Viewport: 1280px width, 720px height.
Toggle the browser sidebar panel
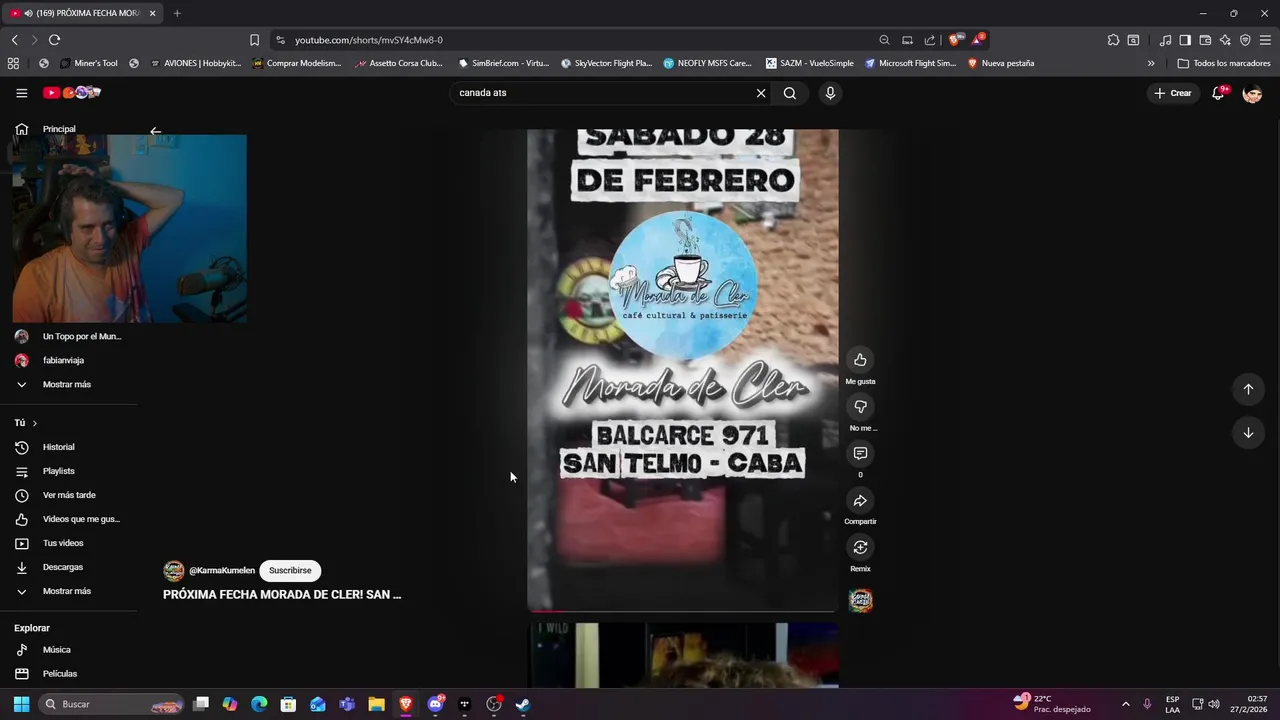tap(1185, 40)
